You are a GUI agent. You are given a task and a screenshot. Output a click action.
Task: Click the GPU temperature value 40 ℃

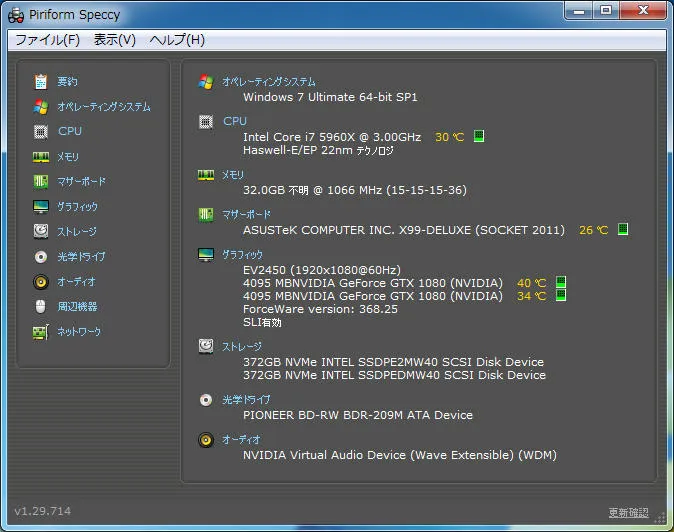coord(532,283)
